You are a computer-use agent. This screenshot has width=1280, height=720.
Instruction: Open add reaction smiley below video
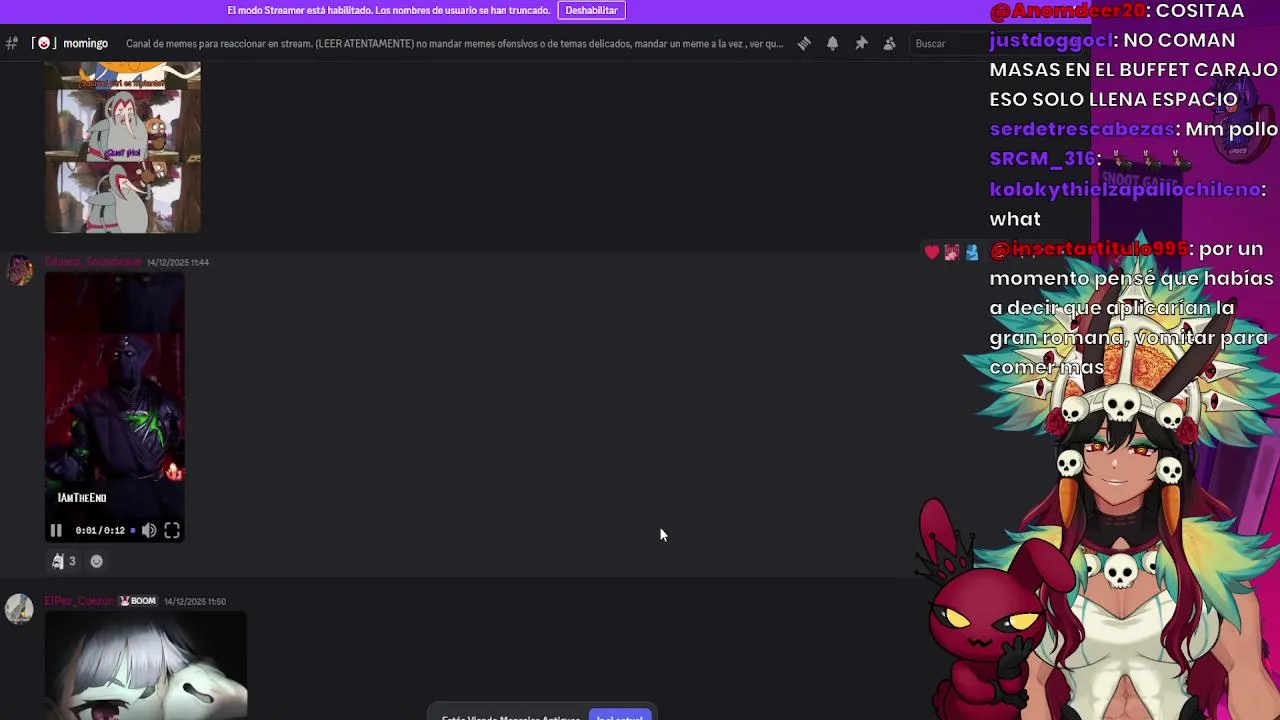click(97, 561)
